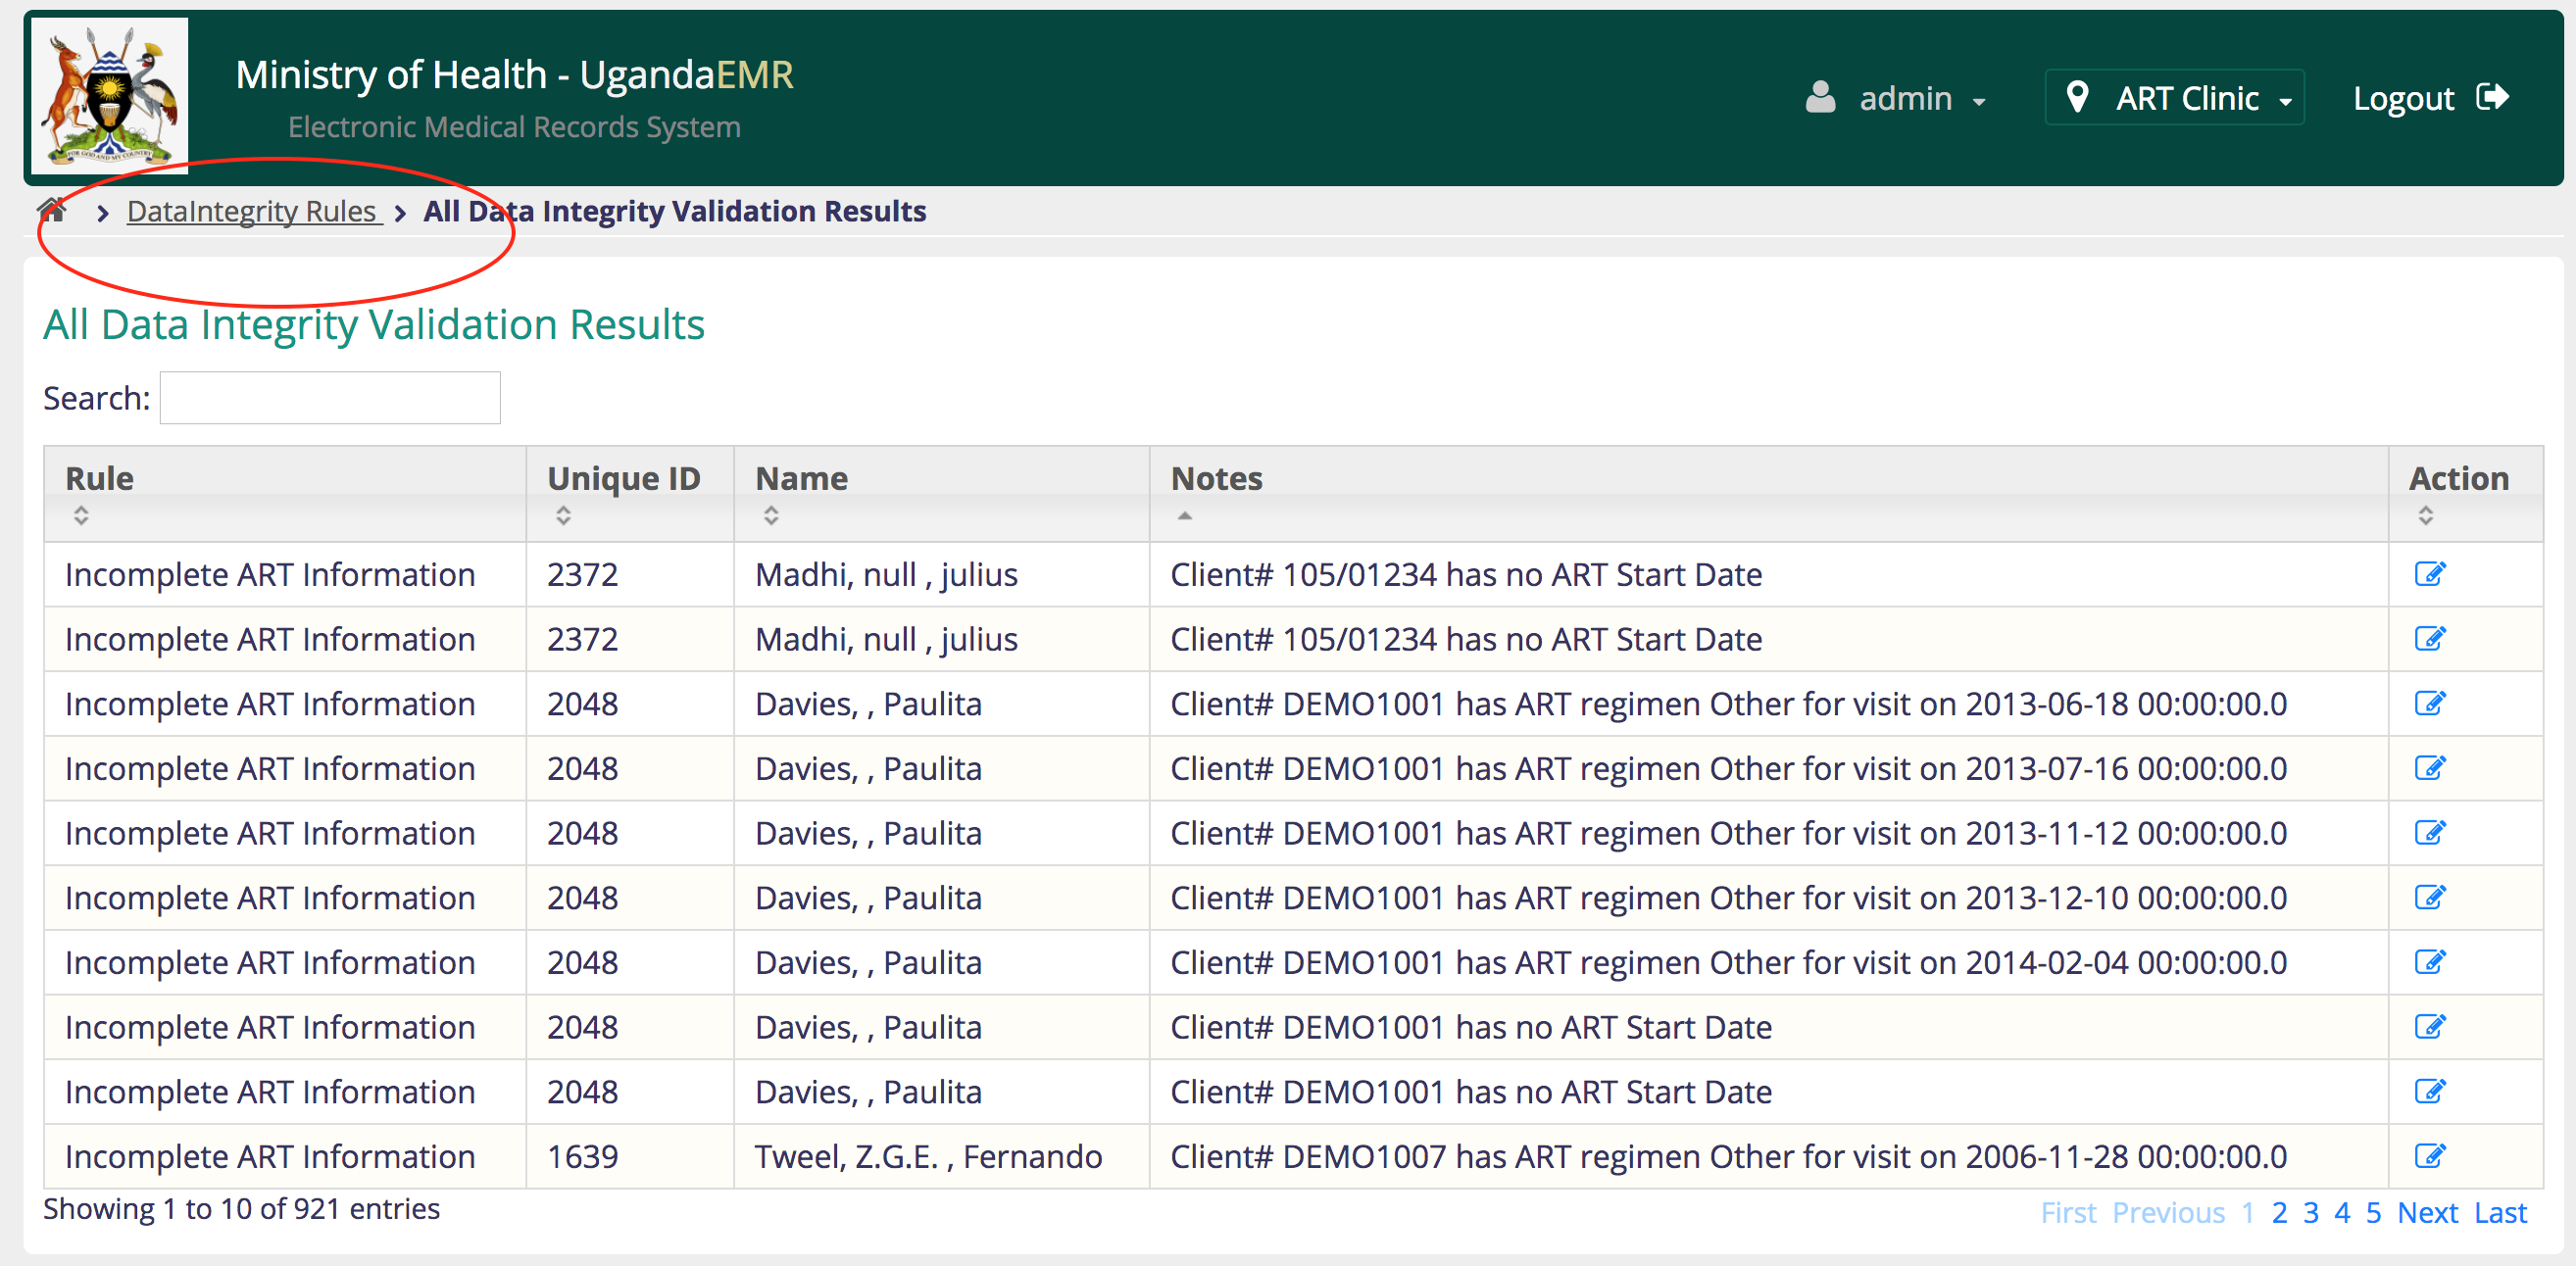
Task: Click edit icon for 2013-06-18 visit row
Action: coord(2428,703)
